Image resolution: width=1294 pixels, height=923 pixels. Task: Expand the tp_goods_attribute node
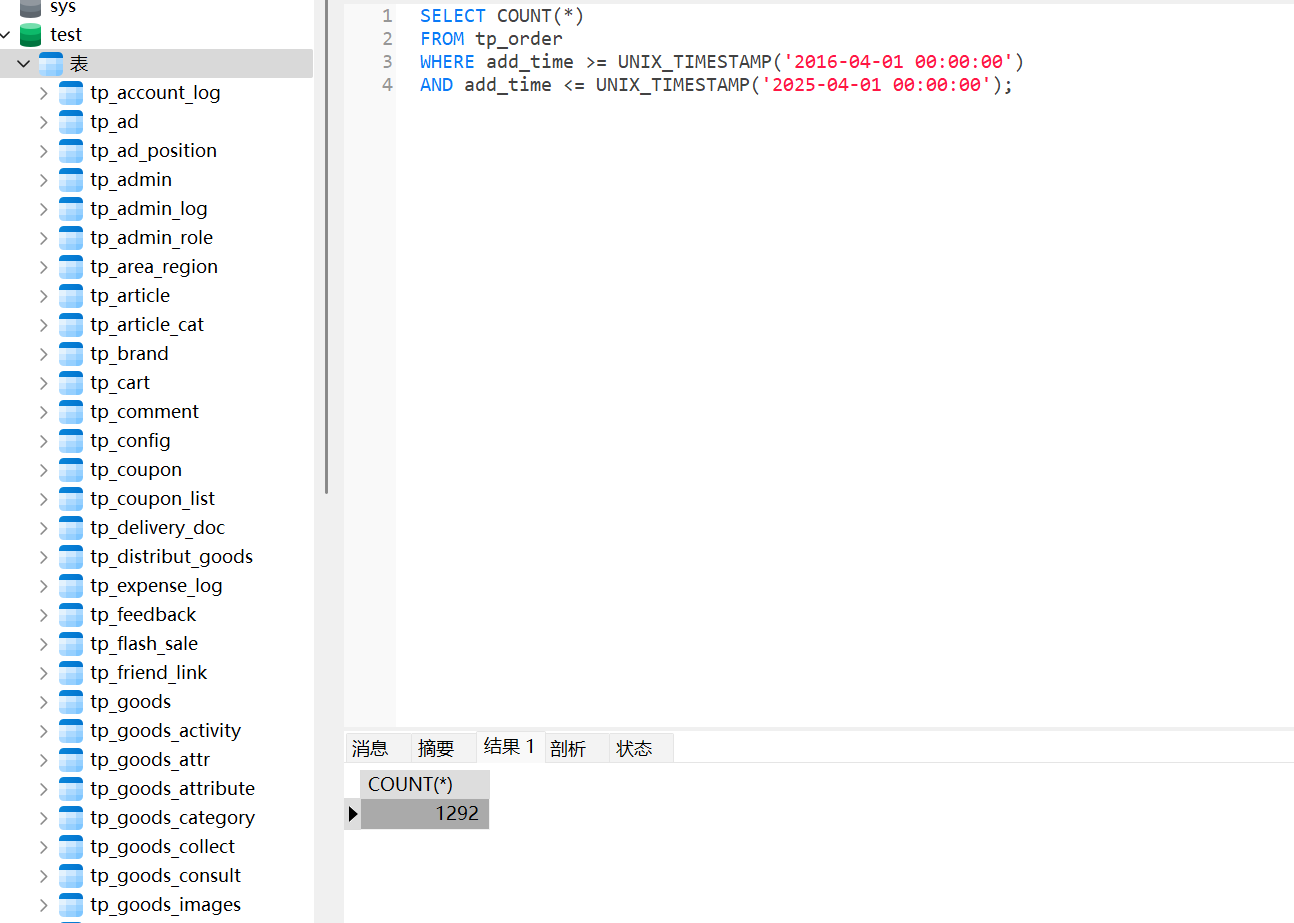click(43, 789)
